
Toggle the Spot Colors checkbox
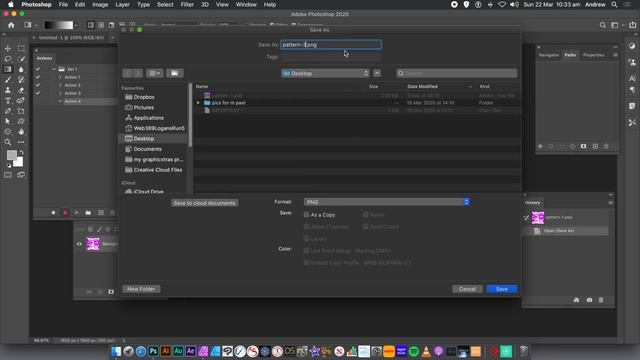[x=366, y=227]
